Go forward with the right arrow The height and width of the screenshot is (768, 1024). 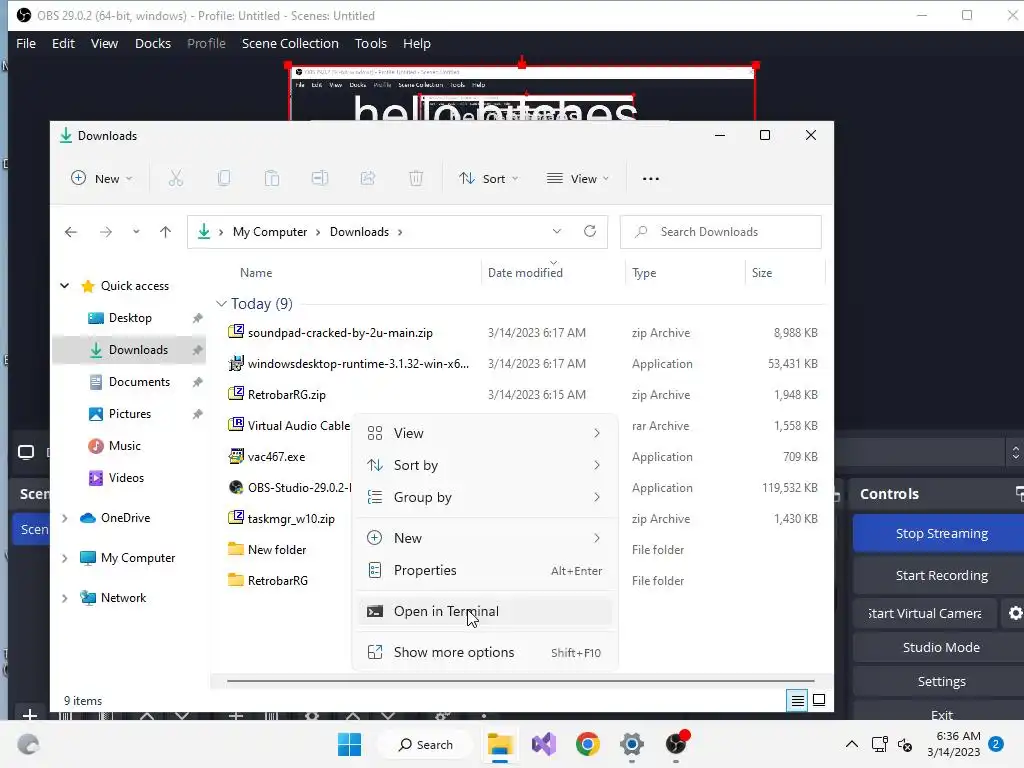pos(106,232)
